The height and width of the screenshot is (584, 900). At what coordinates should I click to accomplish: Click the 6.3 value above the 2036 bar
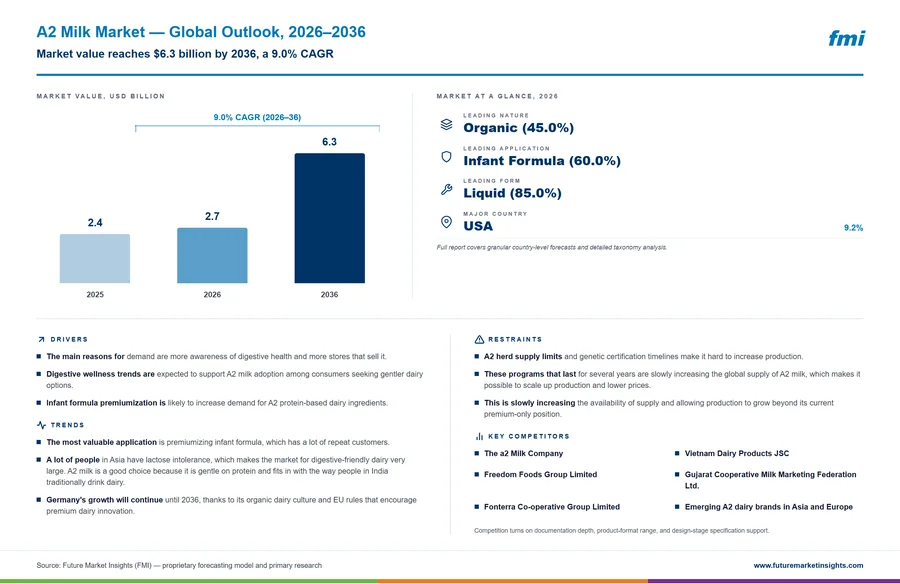click(329, 142)
